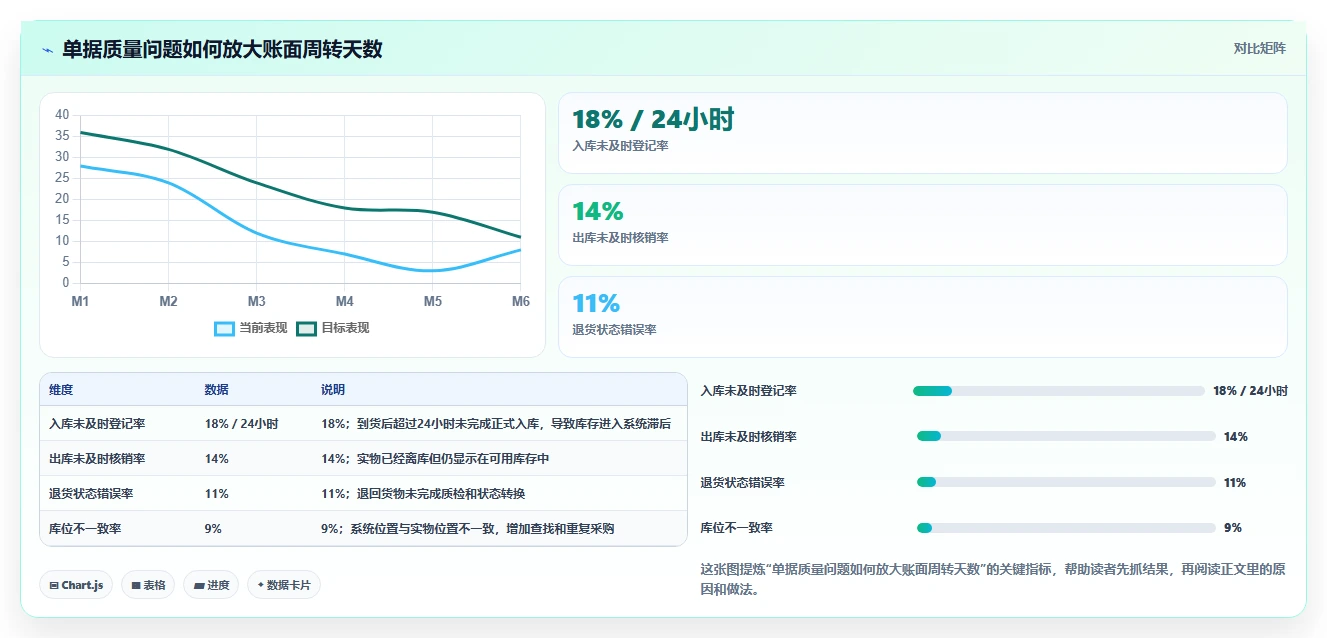Select the 进度 tag chip
This screenshot has height=638, width=1327.
(x=211, y=585)
